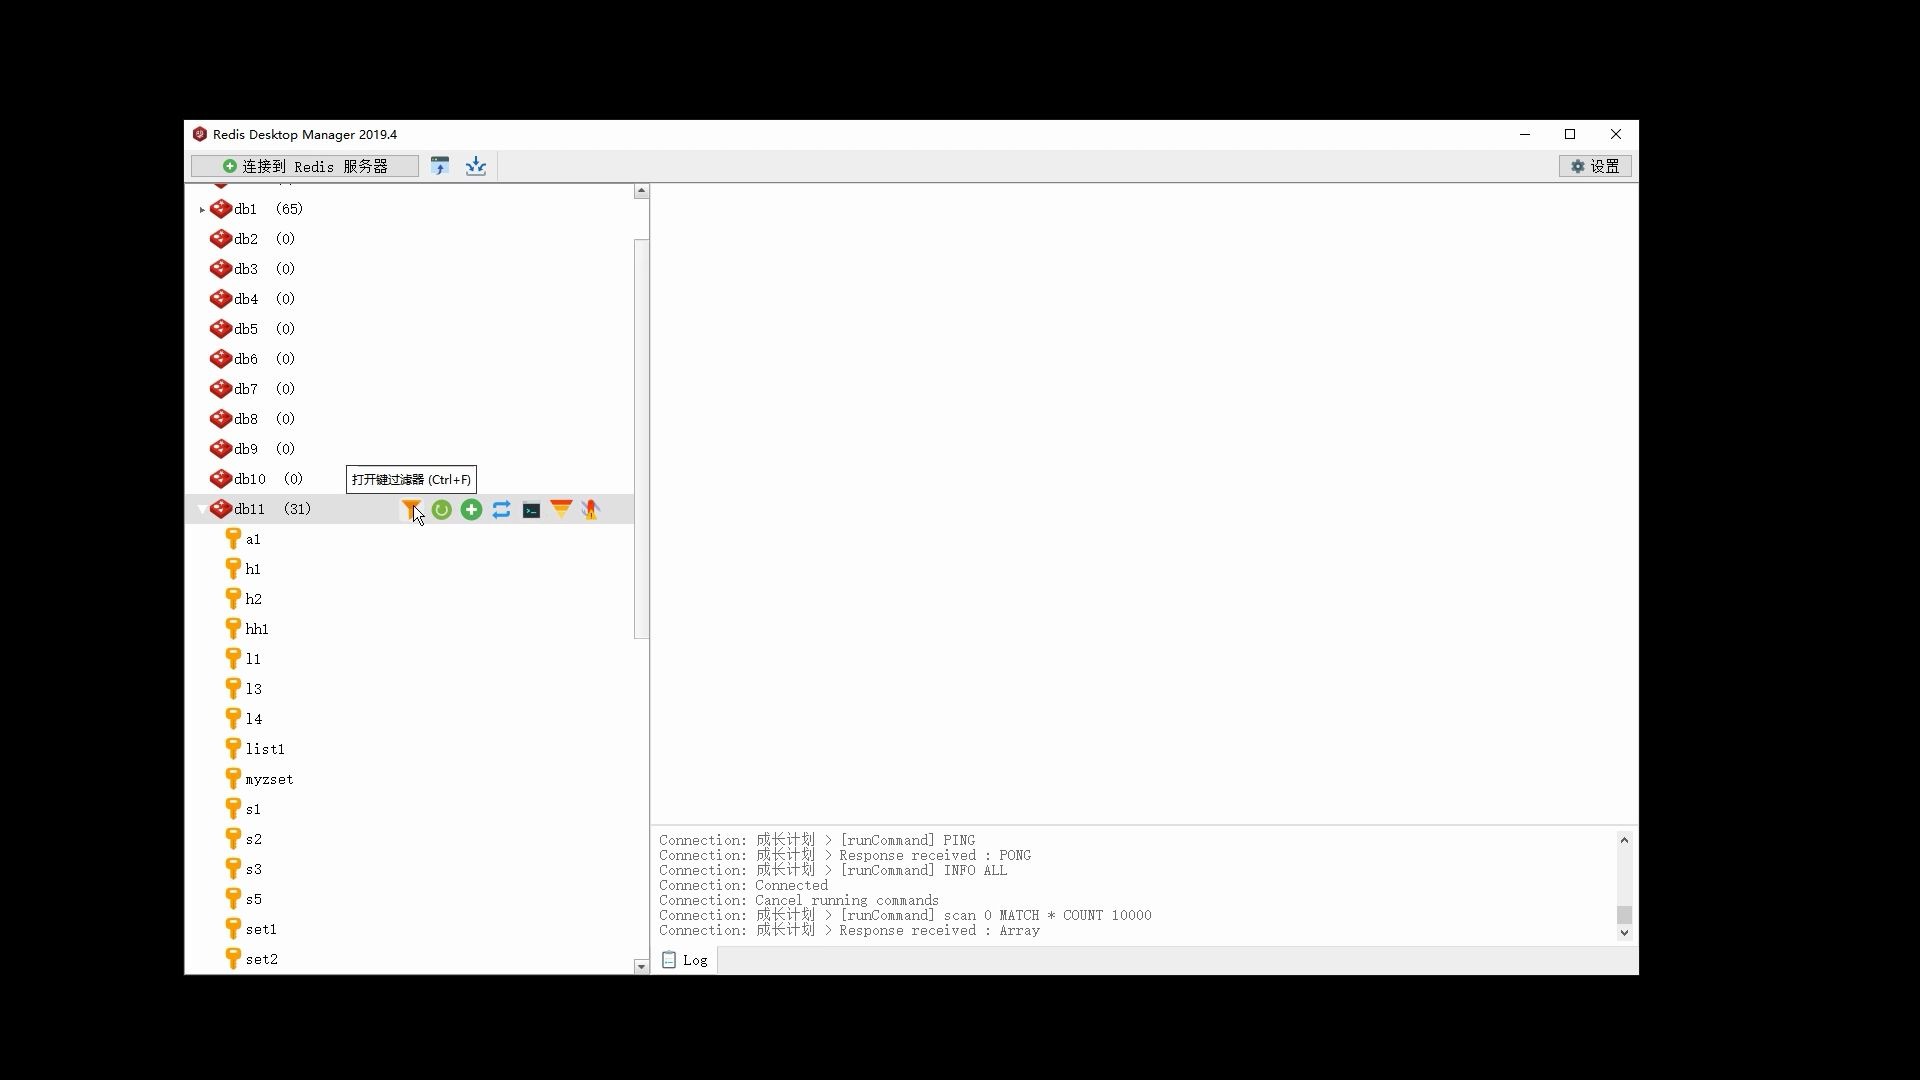Screen dimensions: 1920x1080
Task: Click the log panel scroll-up arrow
Action: pos(1624,840)
